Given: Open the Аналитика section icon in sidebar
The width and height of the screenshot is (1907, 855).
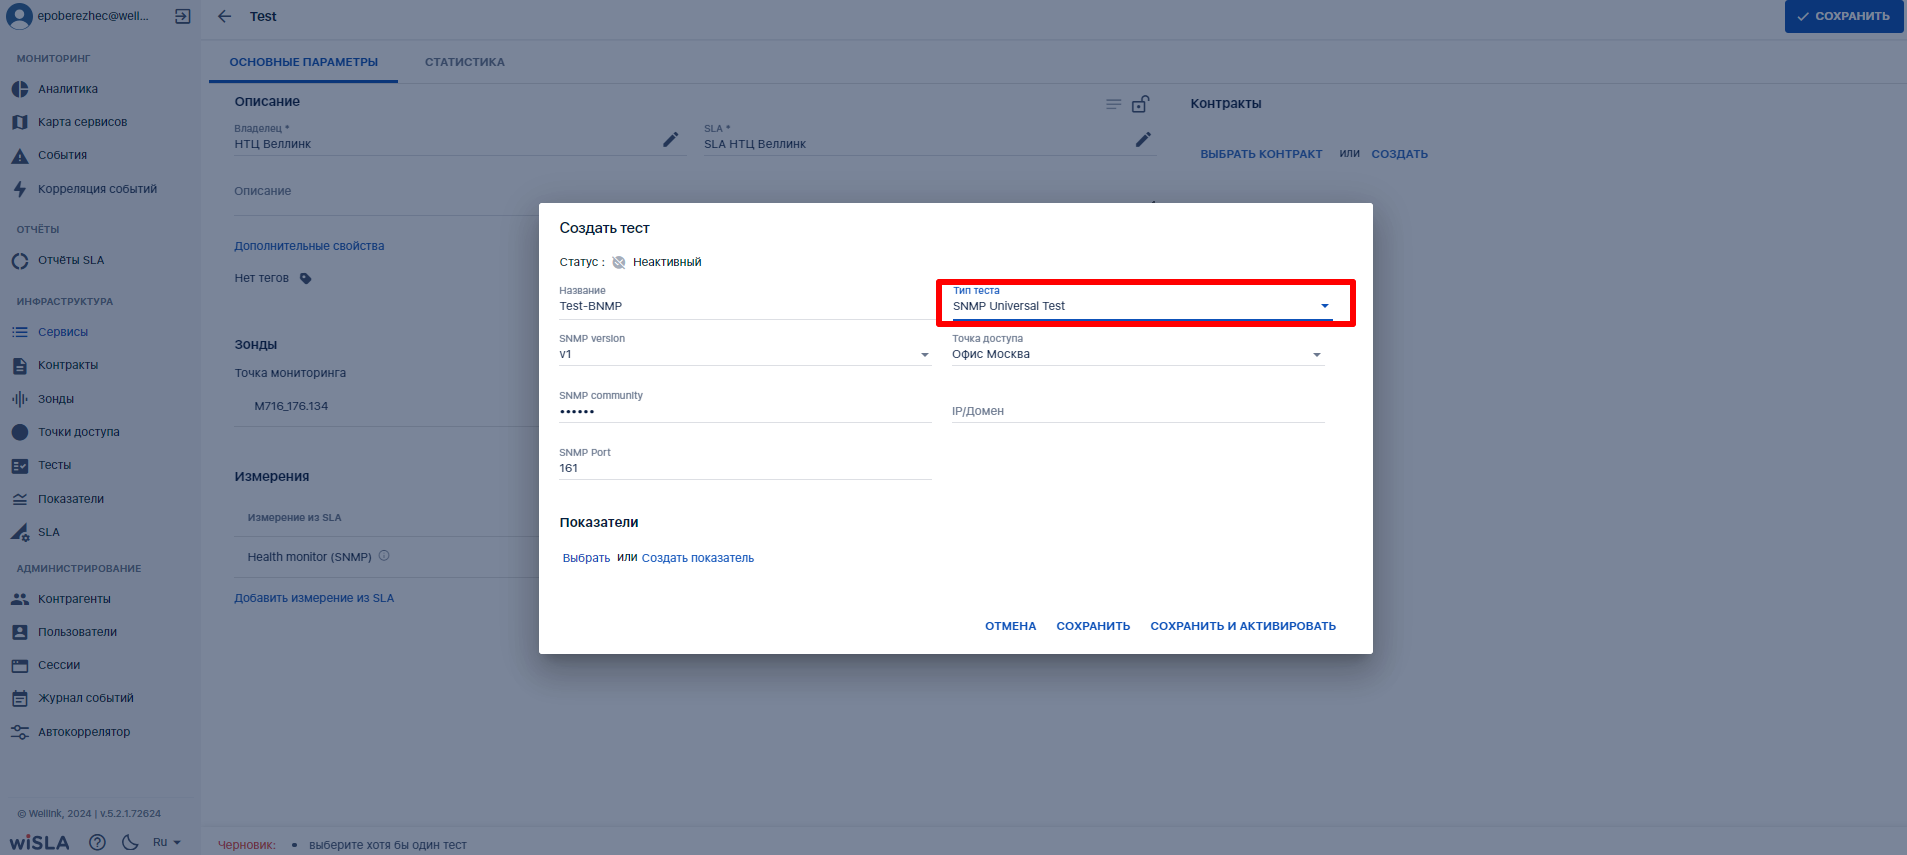Looking at the screenshot, I should click(20, 89).
